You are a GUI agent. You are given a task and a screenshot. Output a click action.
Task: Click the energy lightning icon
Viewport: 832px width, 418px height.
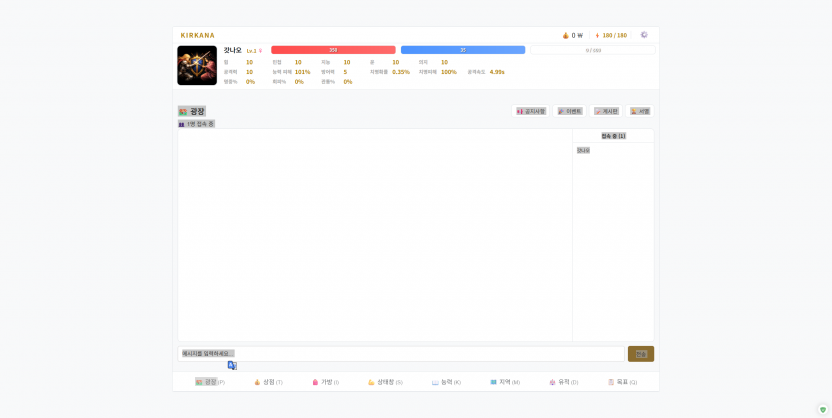pyautogui.click(x=597, y=36)
